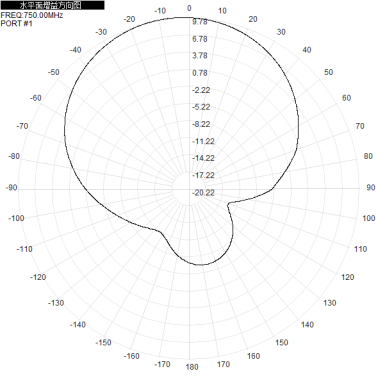378x378 pixels.
Task: Click the positive 60 degree angle label
Action: (347, 98)
